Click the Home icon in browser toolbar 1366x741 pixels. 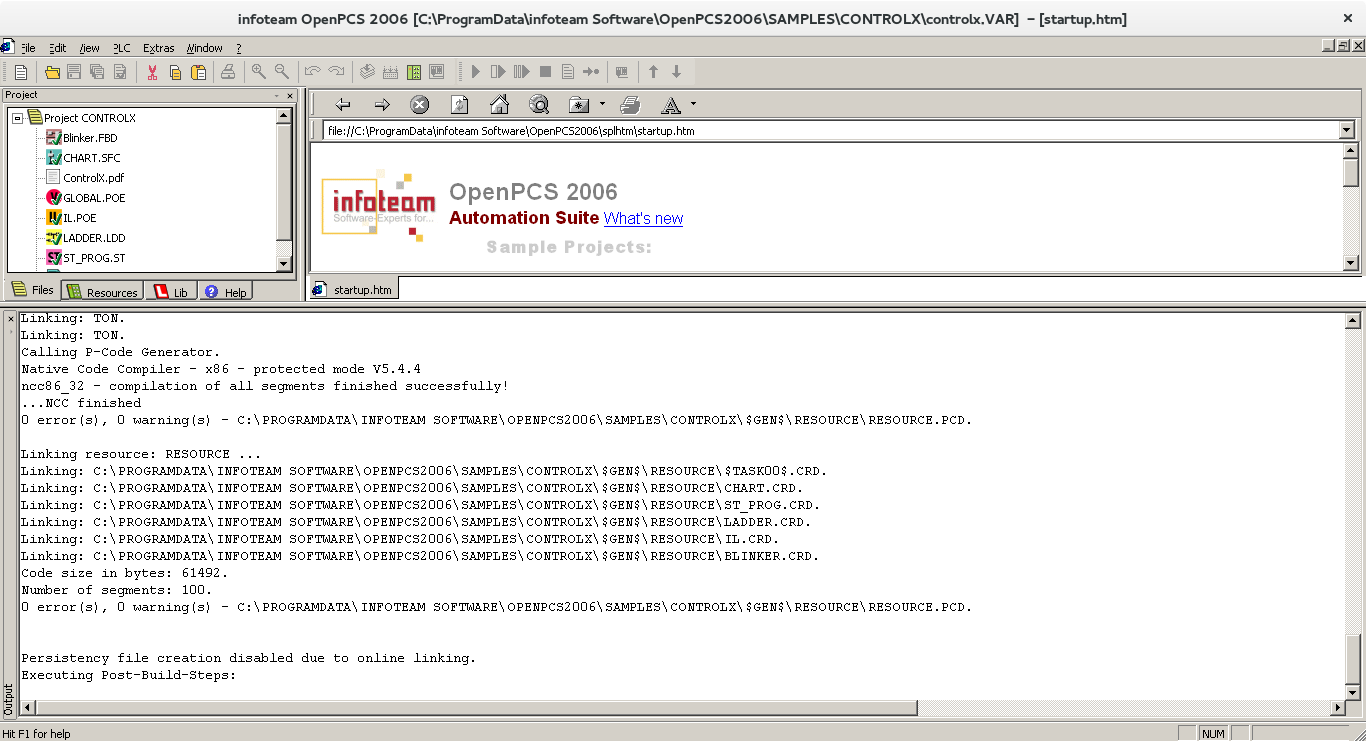click(x=499, y=104)
